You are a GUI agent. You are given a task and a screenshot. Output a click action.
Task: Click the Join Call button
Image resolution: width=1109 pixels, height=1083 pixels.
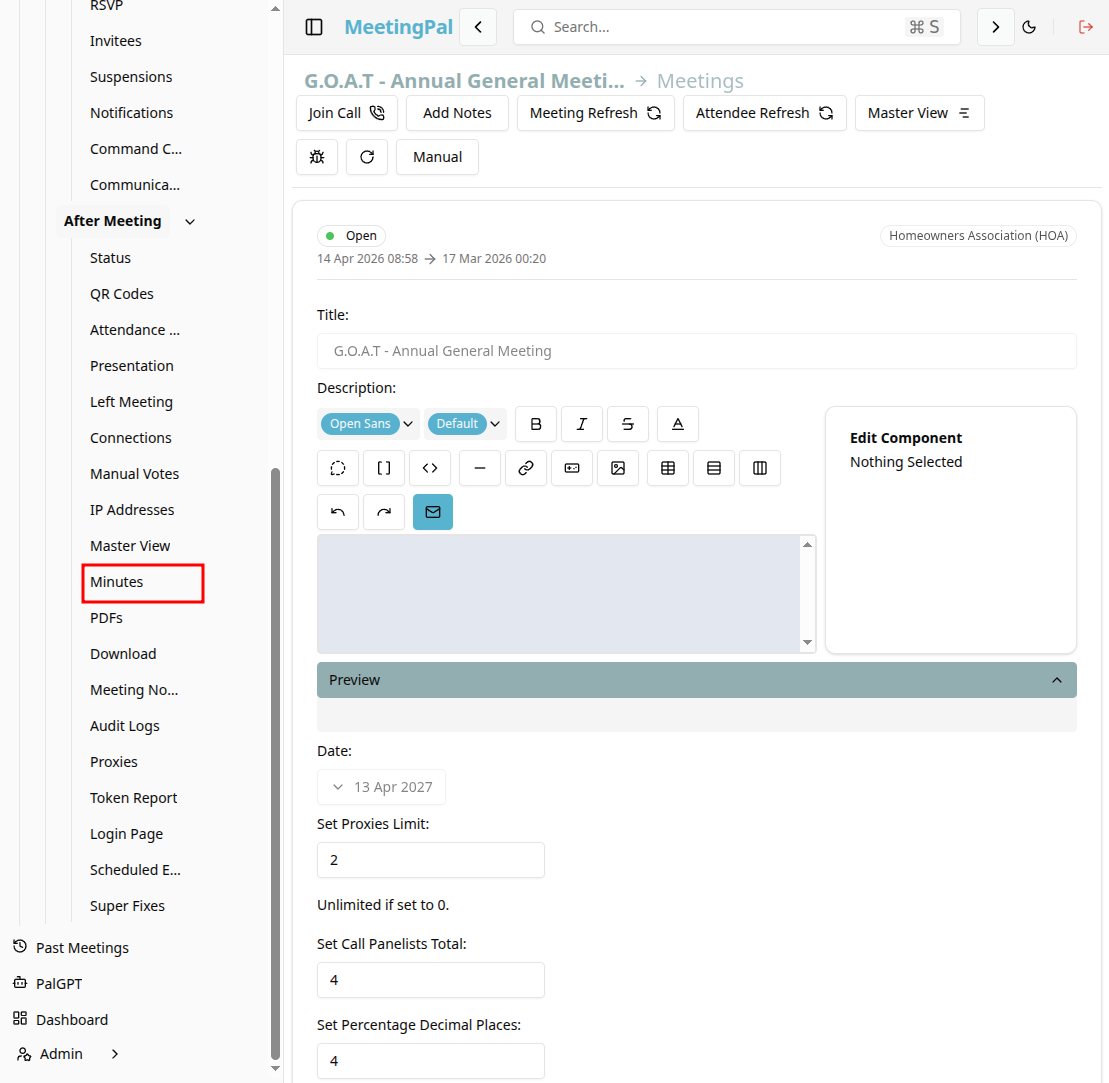pos(347,113)
